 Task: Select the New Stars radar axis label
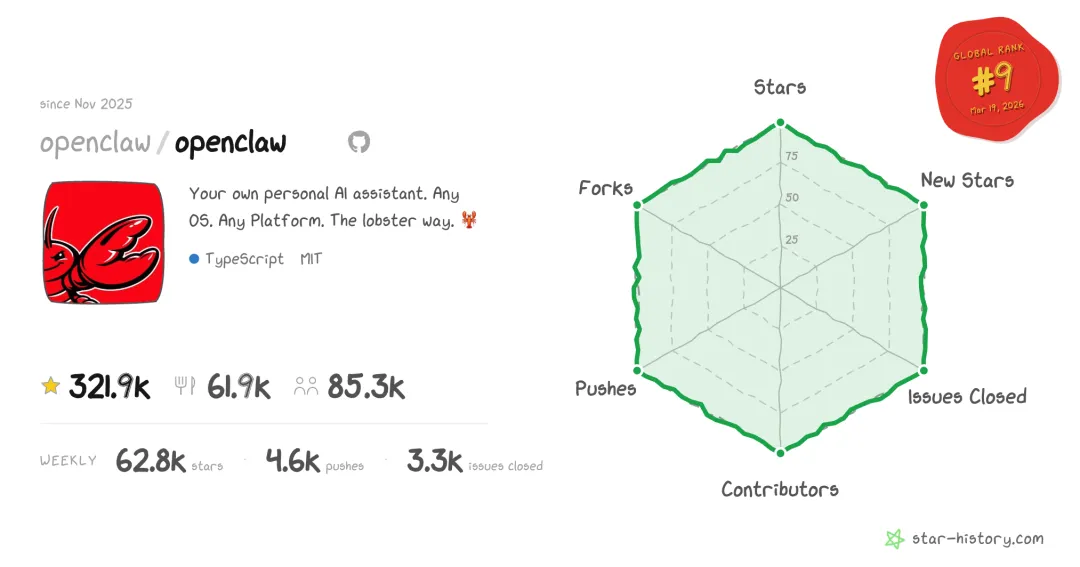(967, 181)
